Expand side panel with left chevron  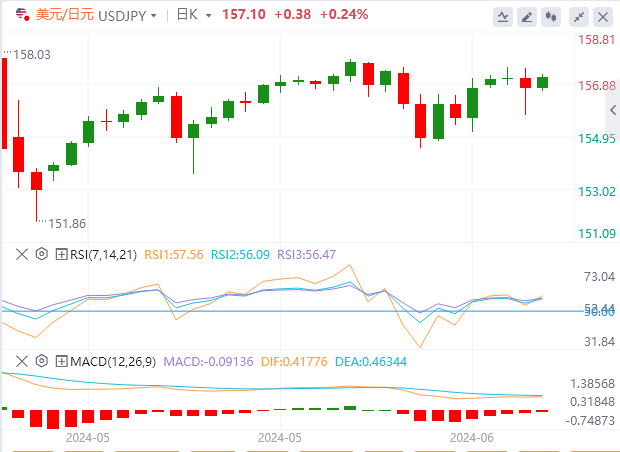[x=613, y=110]
